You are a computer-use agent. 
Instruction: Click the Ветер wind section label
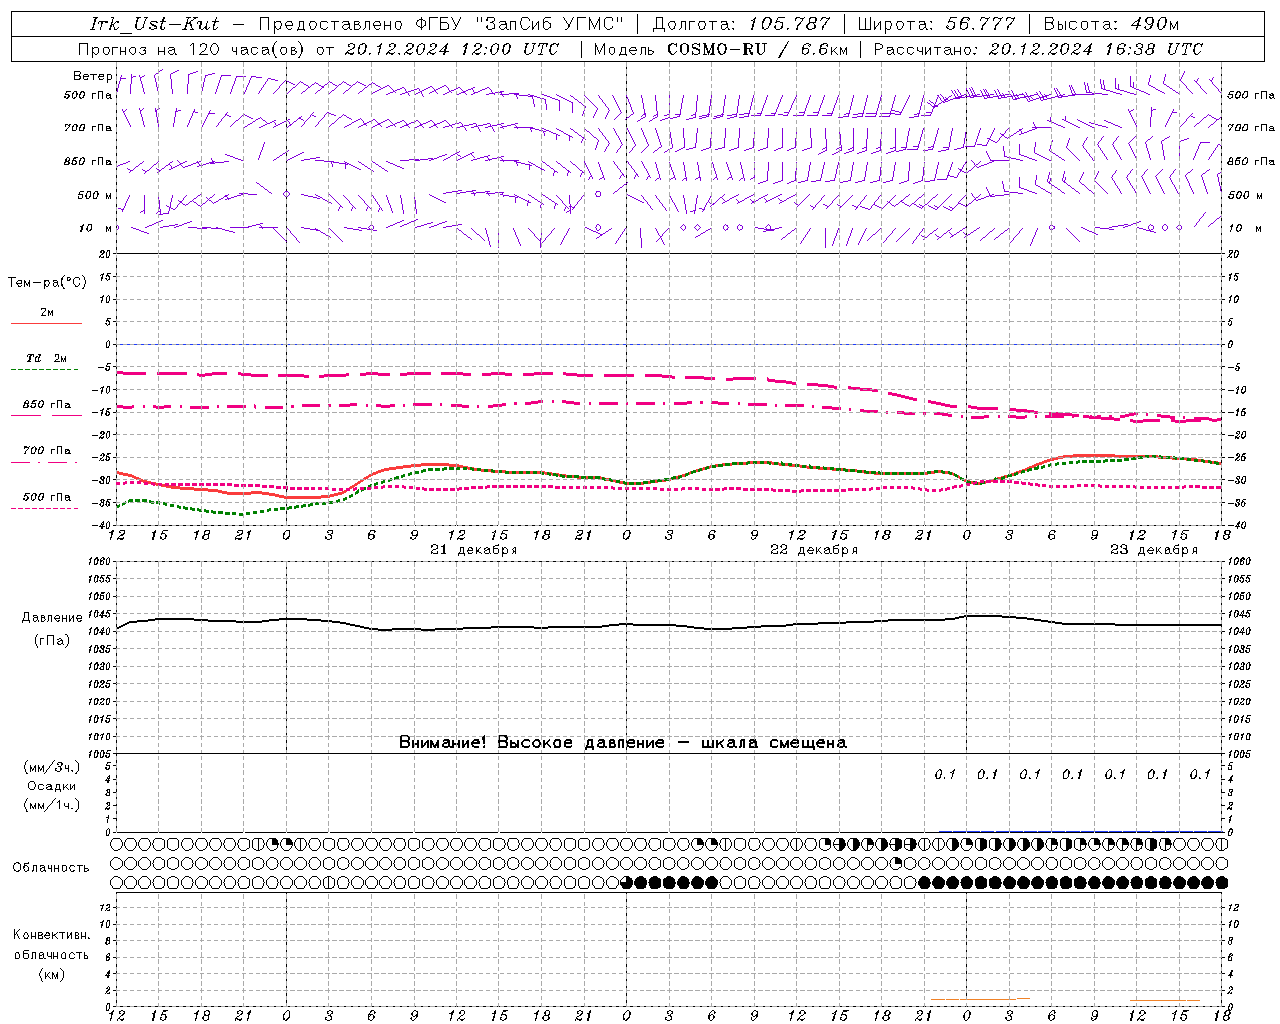point(92,76)
